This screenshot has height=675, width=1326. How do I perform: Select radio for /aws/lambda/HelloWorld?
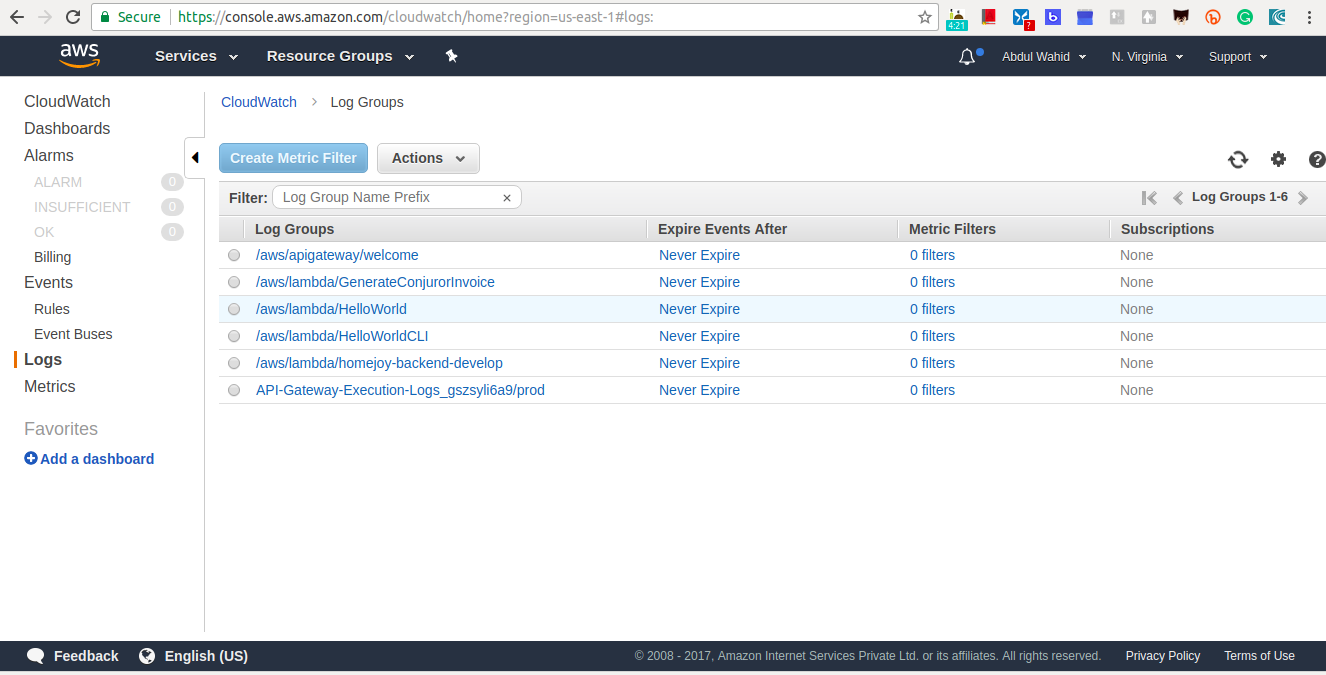234,310
